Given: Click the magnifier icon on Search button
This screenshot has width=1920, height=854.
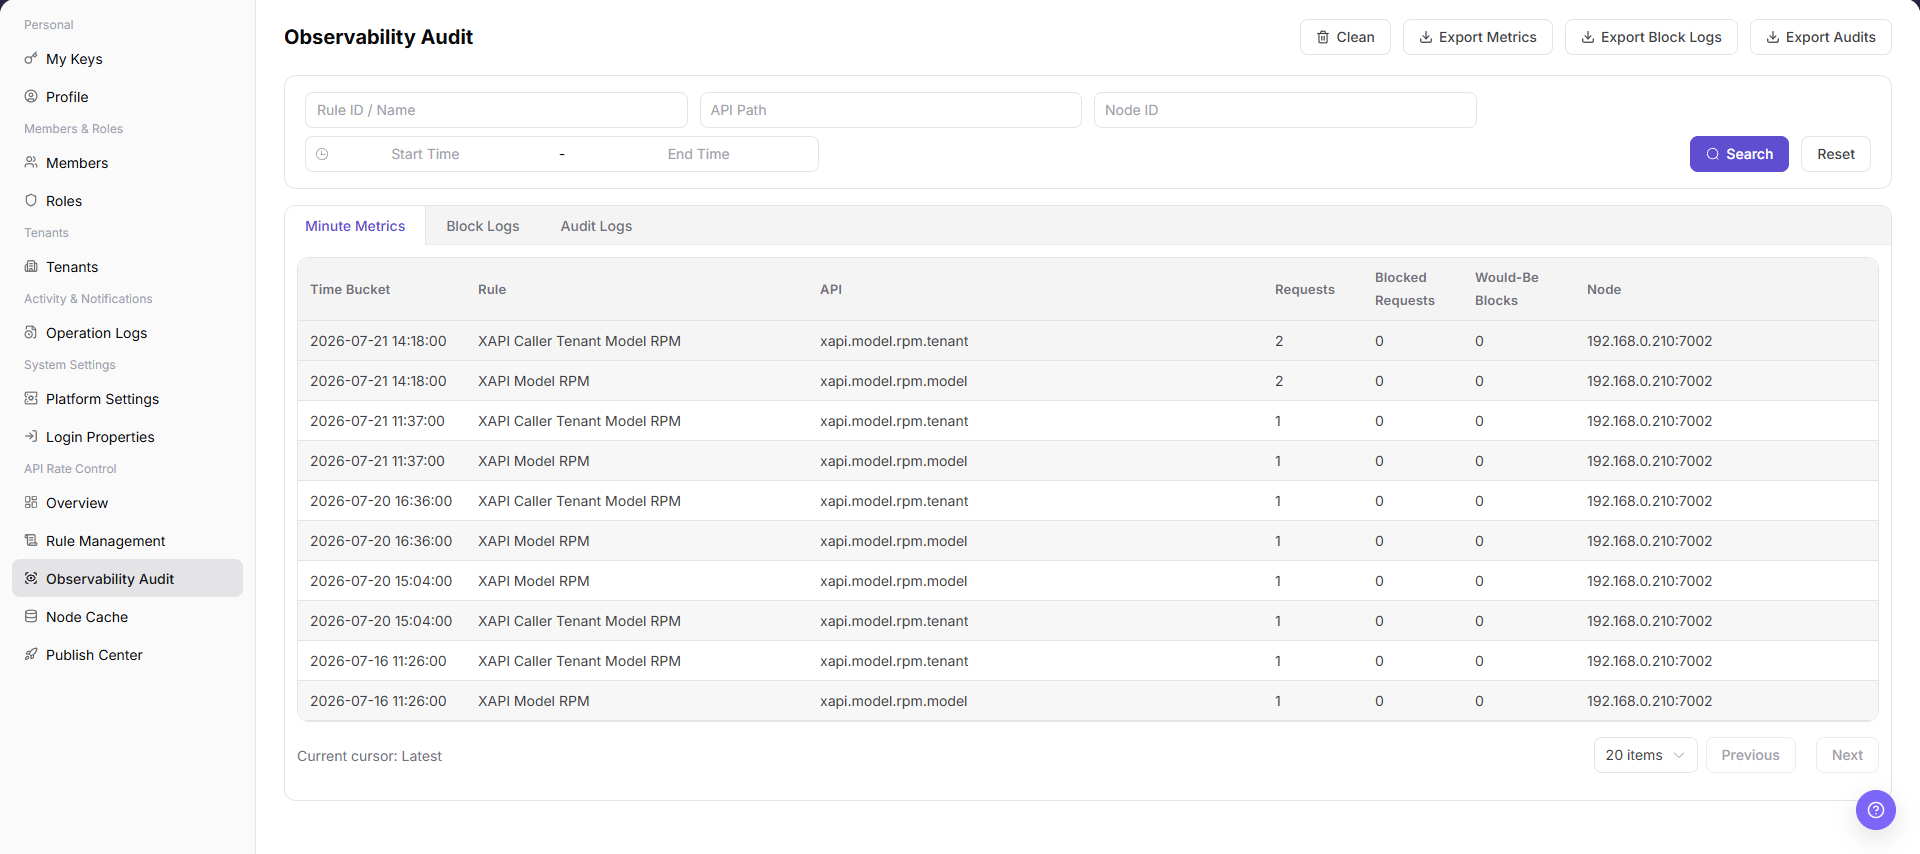Looking at the screenshot, I should click(x=1713, y=154).
